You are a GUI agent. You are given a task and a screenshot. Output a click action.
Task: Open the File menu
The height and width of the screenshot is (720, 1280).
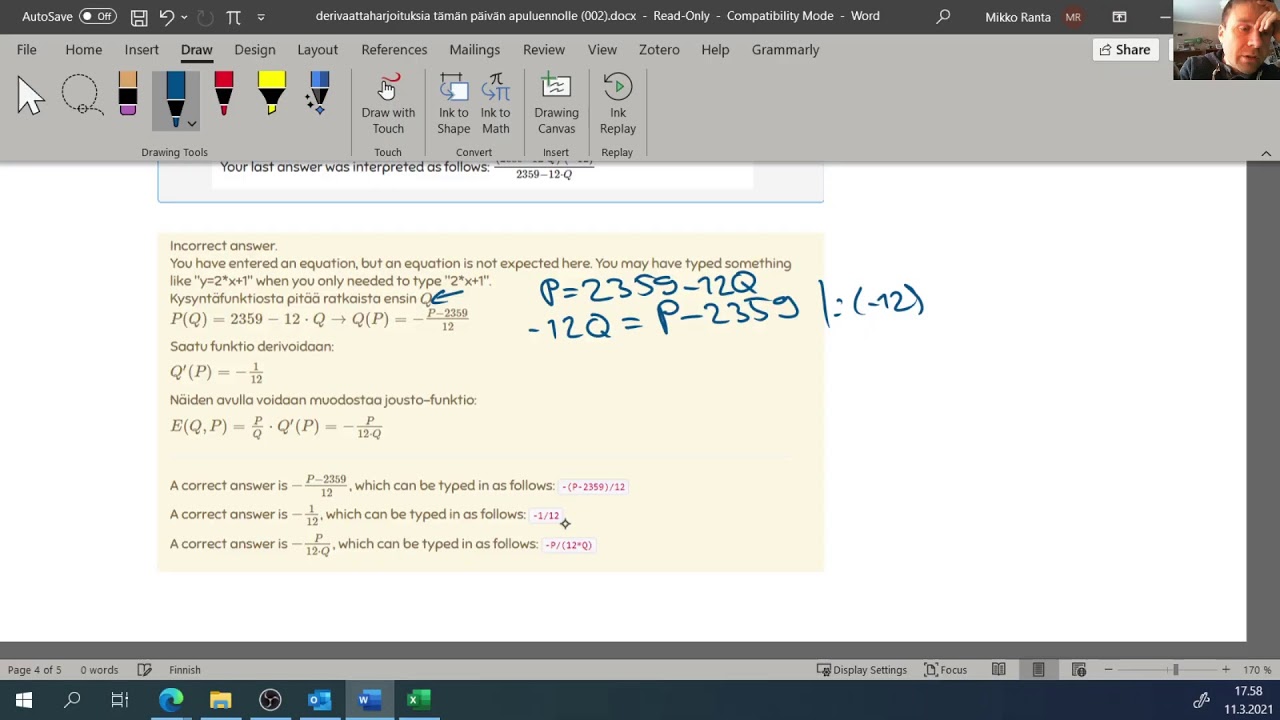click(x=27, y=49)
